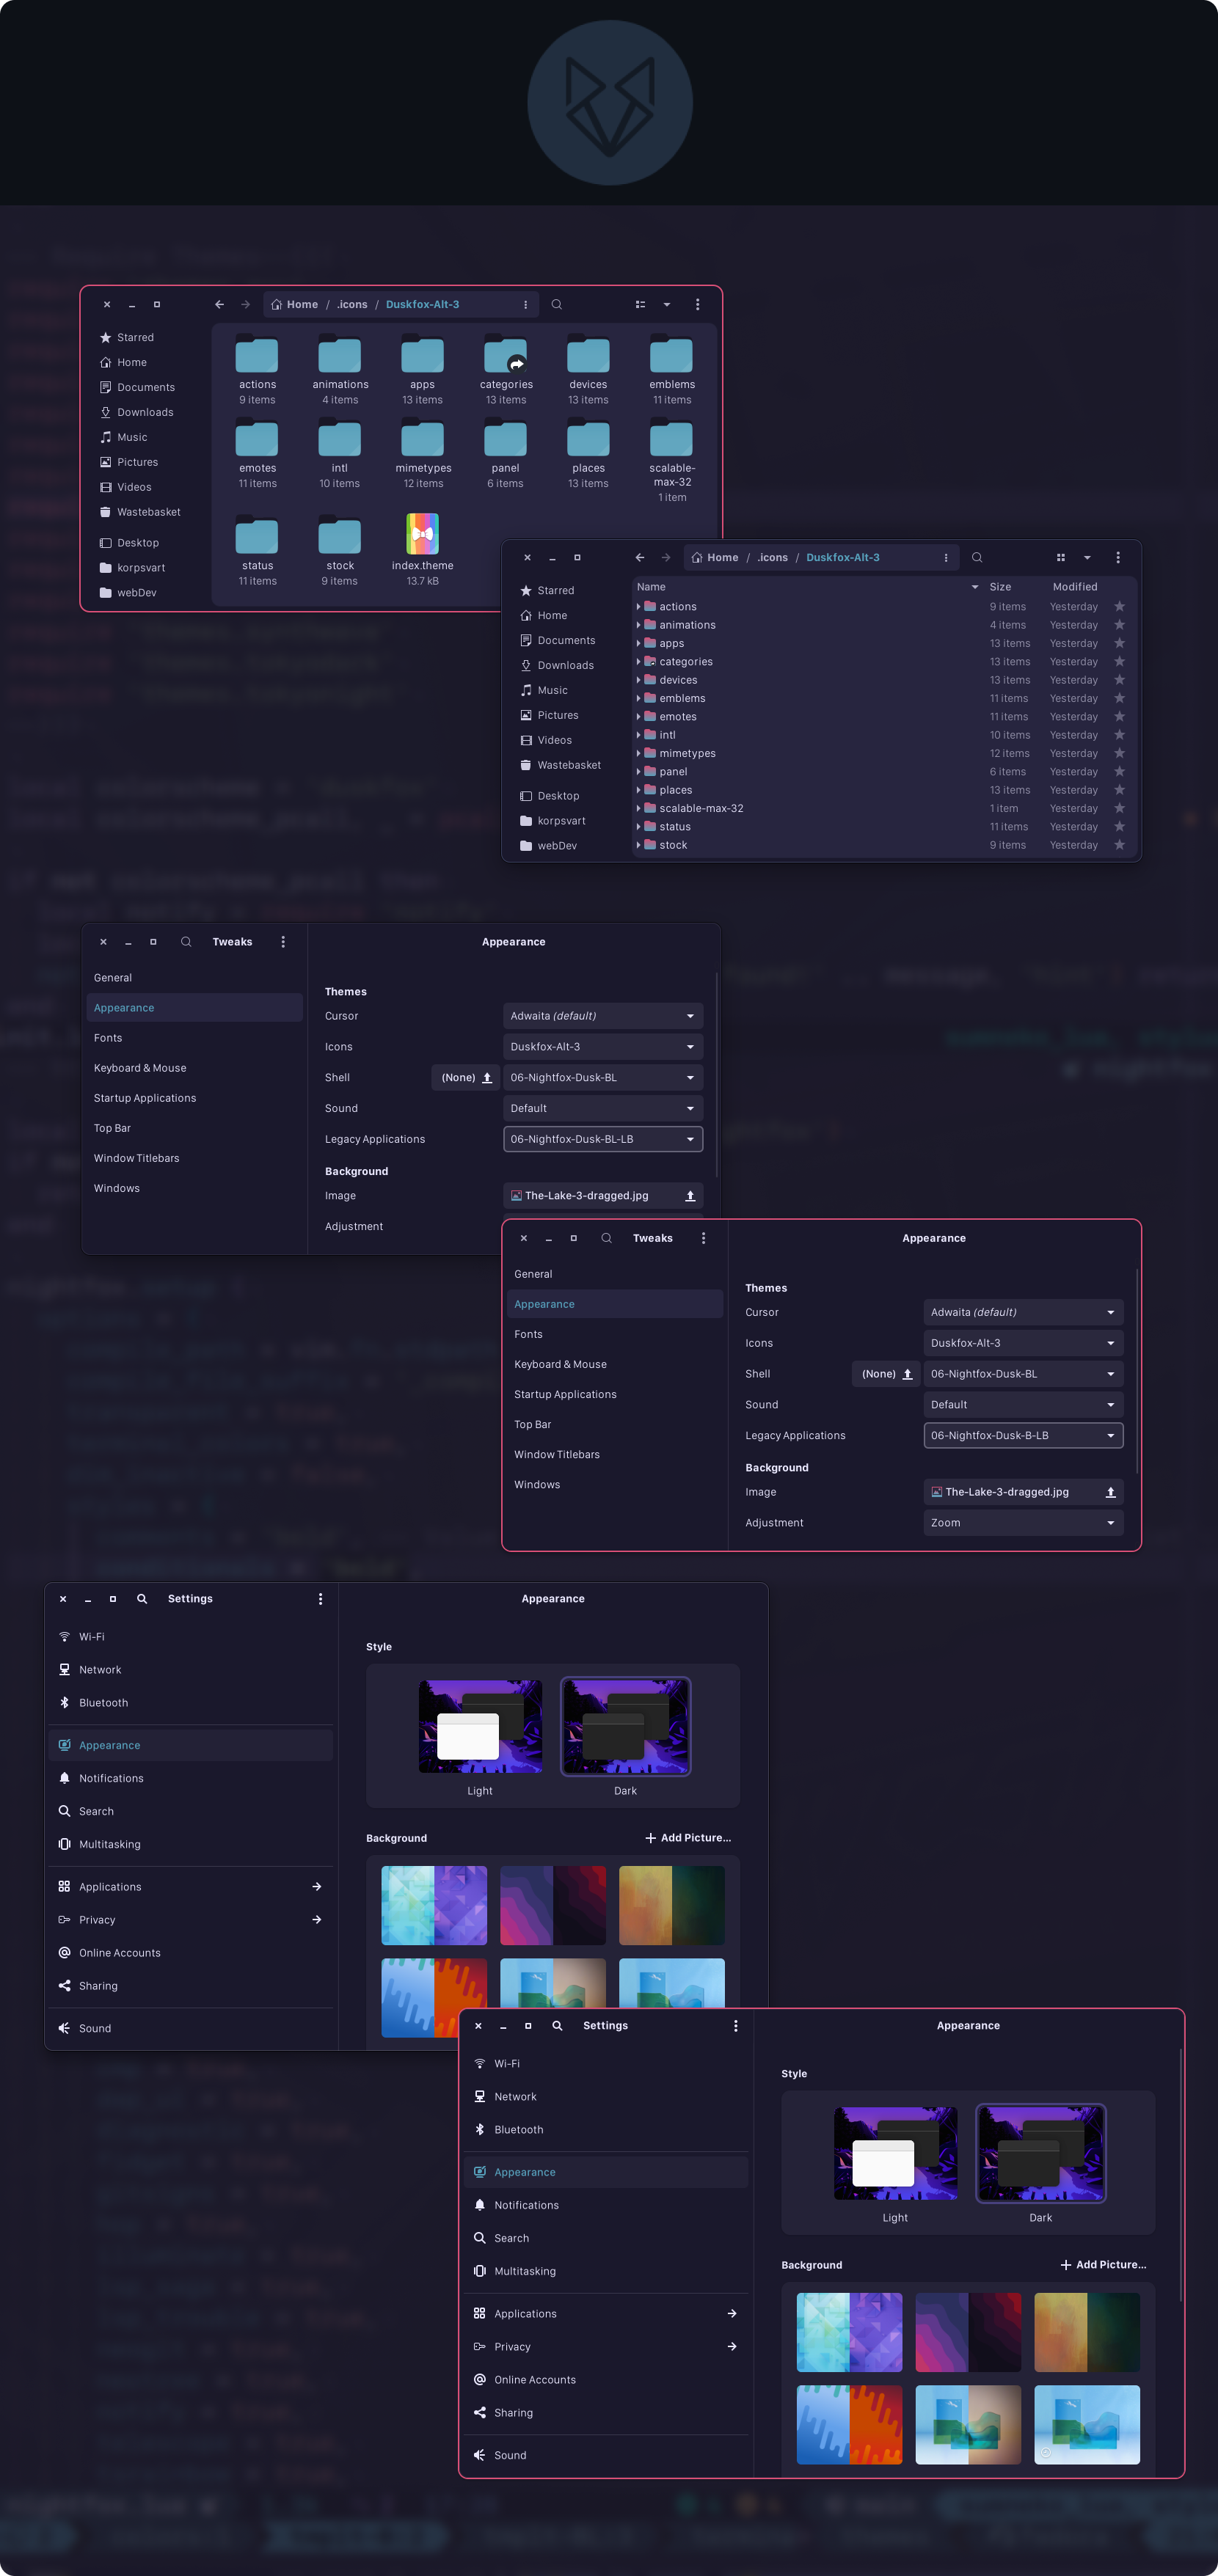Expand the panel folder in list view
This screenshot has height=2576, width=1218.
click(638, 772)
